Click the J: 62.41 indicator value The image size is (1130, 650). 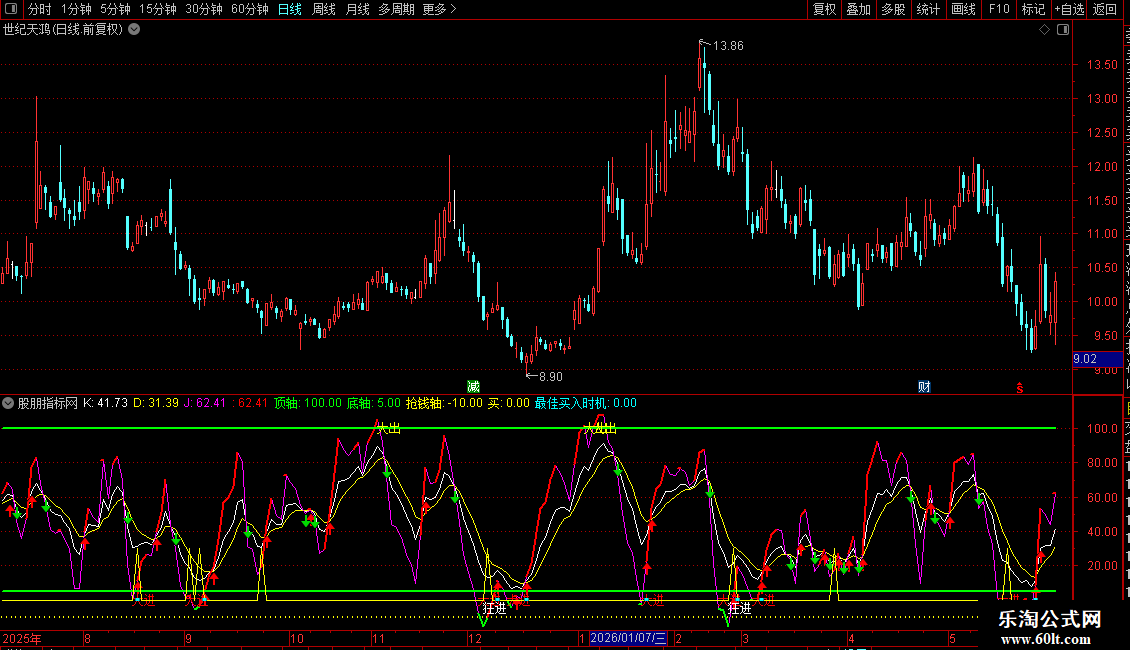[205, 404]
